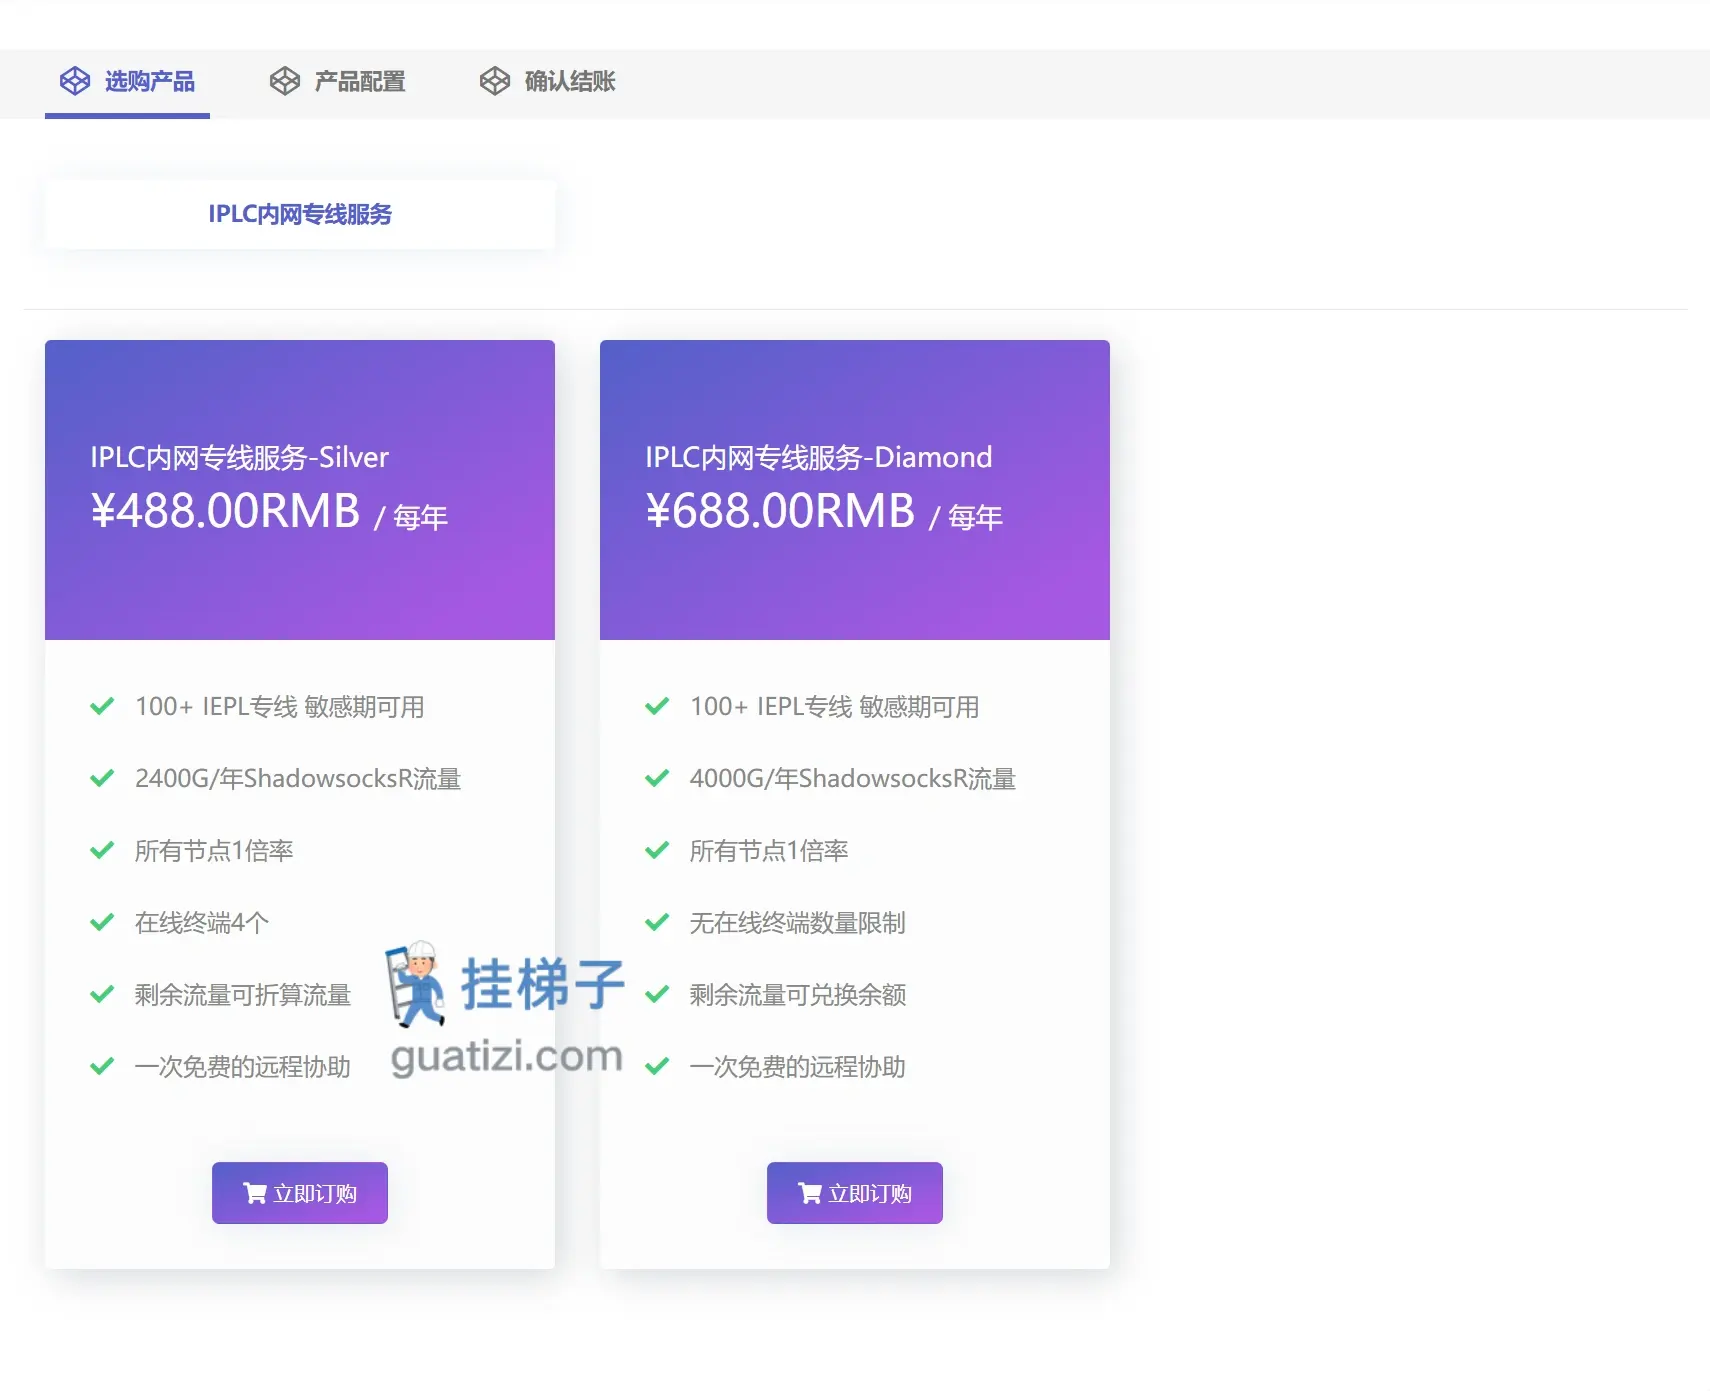Select the IPLC内网专线服务 category
The height and width of the screenshot is (1391, 1710).
pyautogui.click(x=300, y=214)
